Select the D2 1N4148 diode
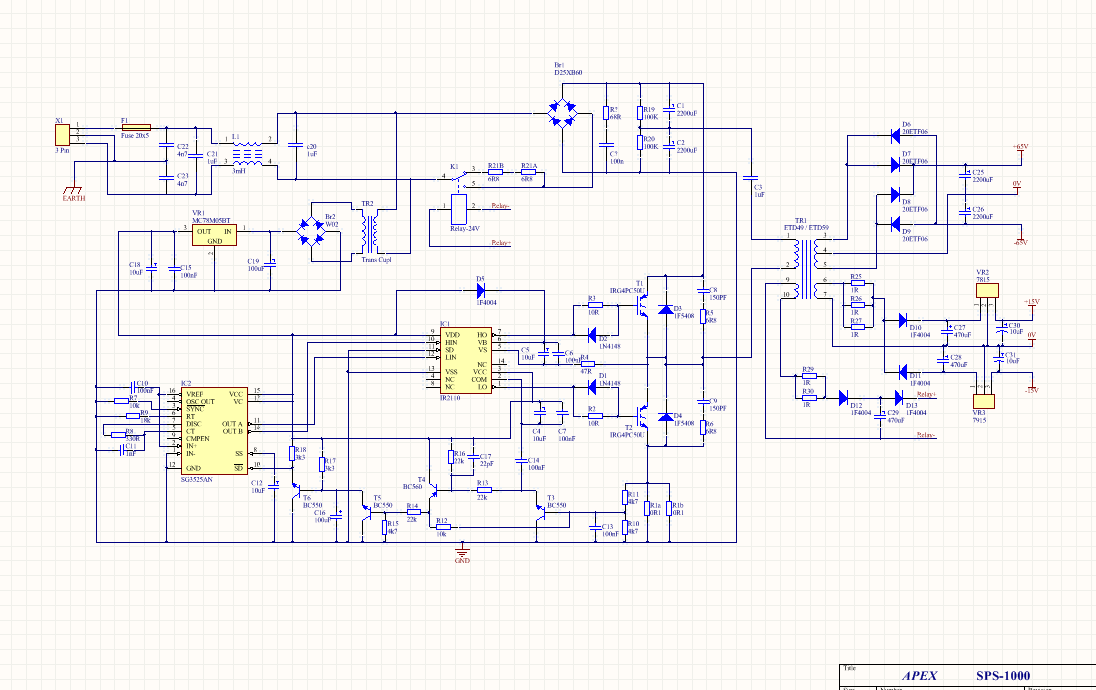Image resolution: width=1096 pixels, height=690 pixels. click(592, 335)
